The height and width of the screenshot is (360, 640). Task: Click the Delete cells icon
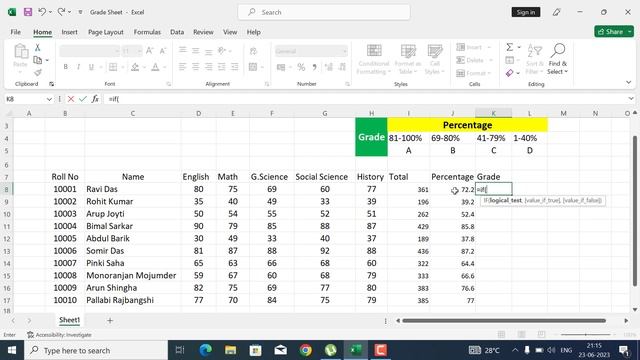coord(461,60)
